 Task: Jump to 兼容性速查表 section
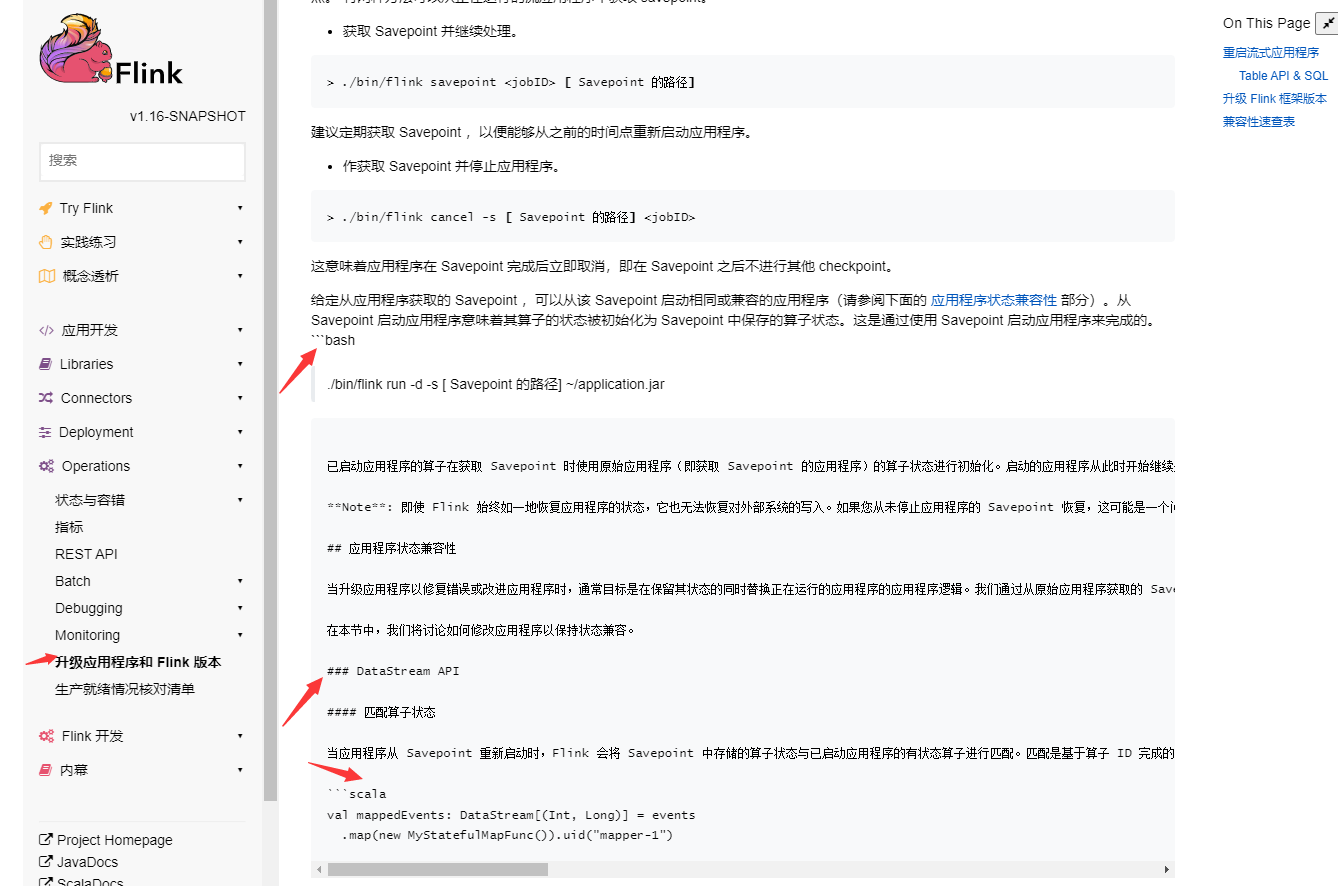click(1259, 122)
